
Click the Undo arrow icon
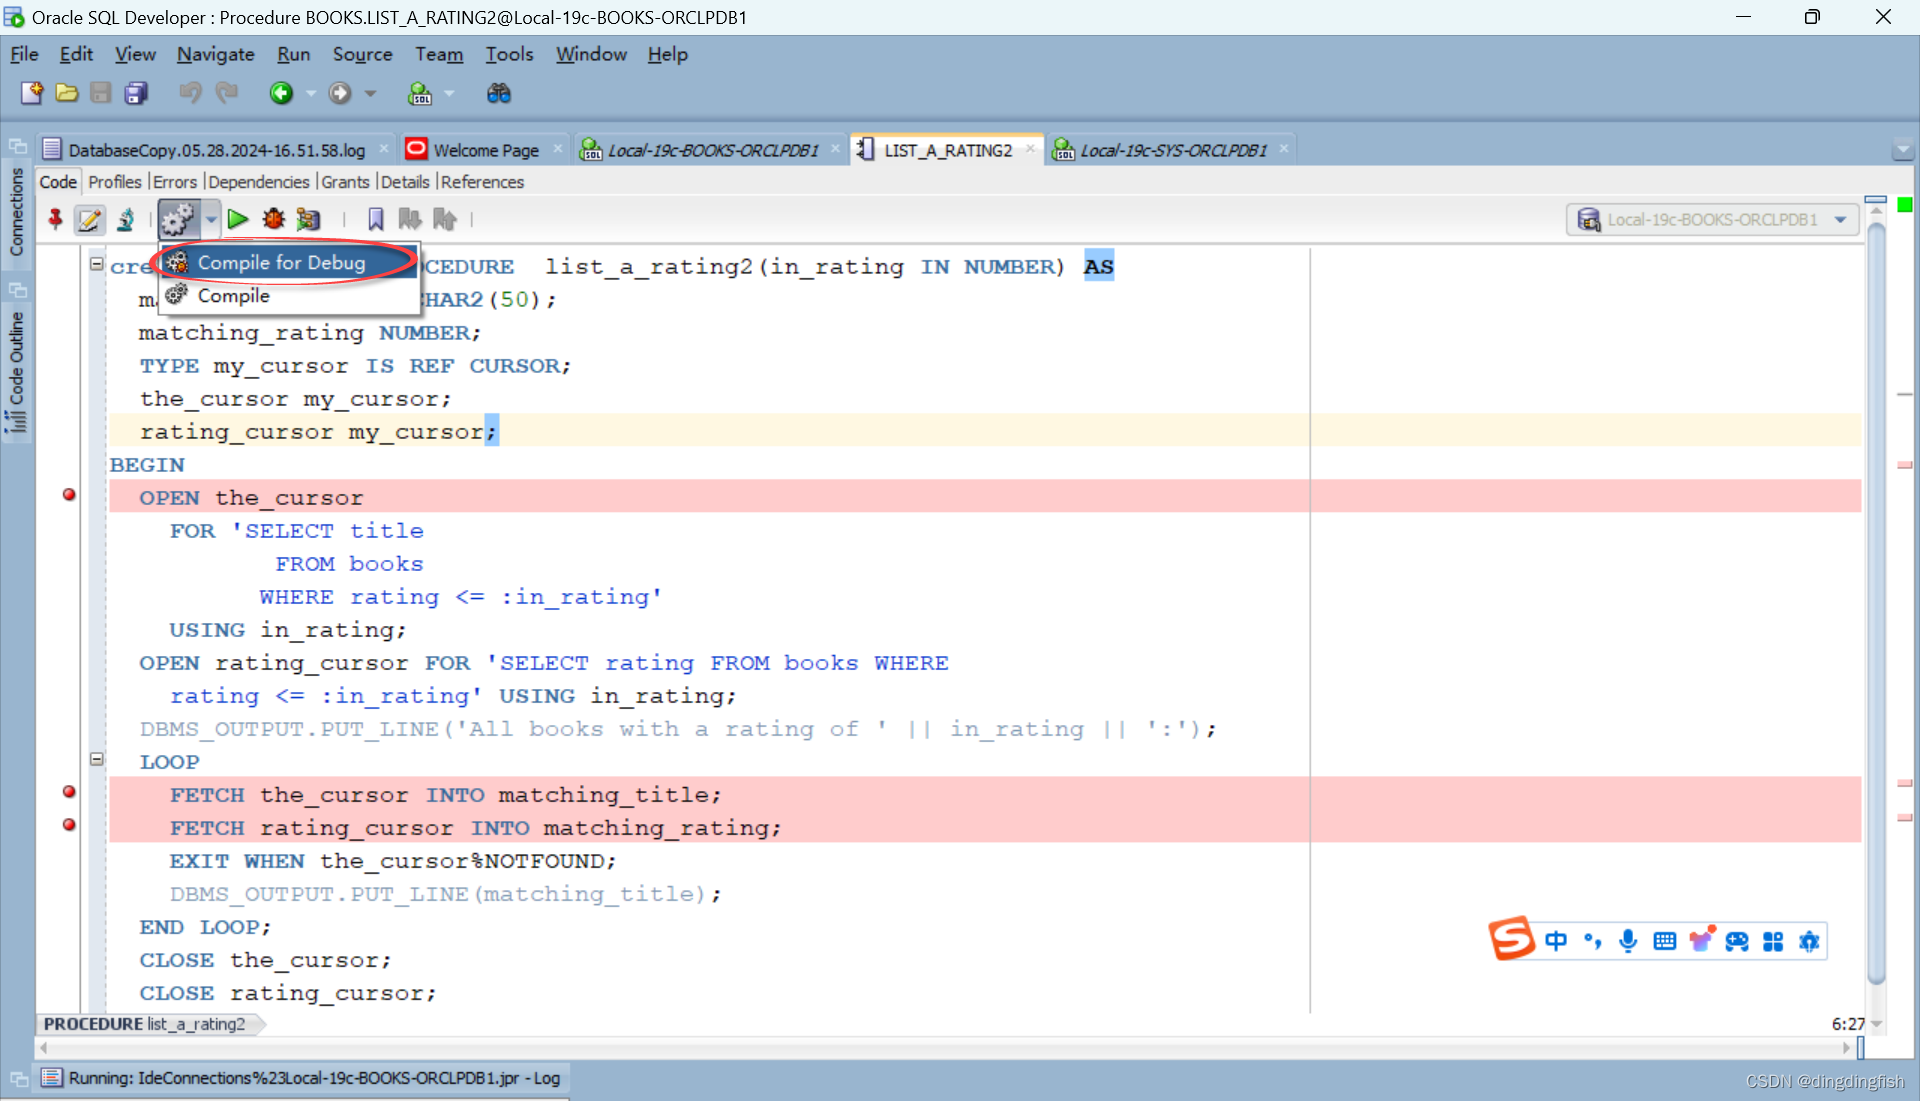[x=189, y=93]
